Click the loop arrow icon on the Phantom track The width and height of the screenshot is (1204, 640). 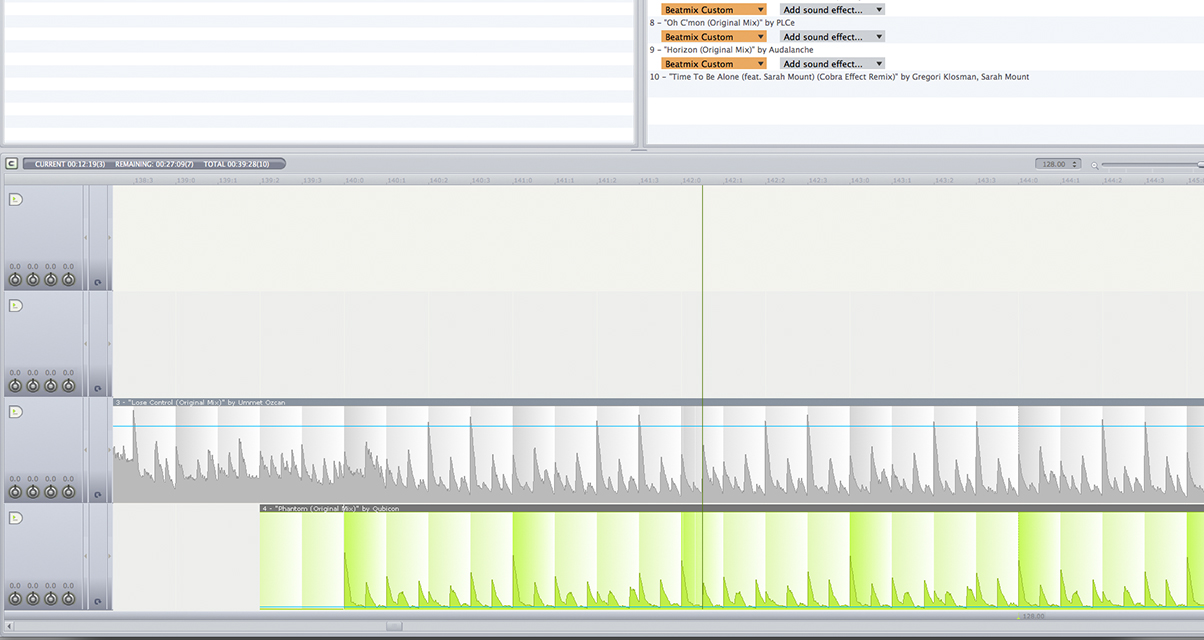97,601
